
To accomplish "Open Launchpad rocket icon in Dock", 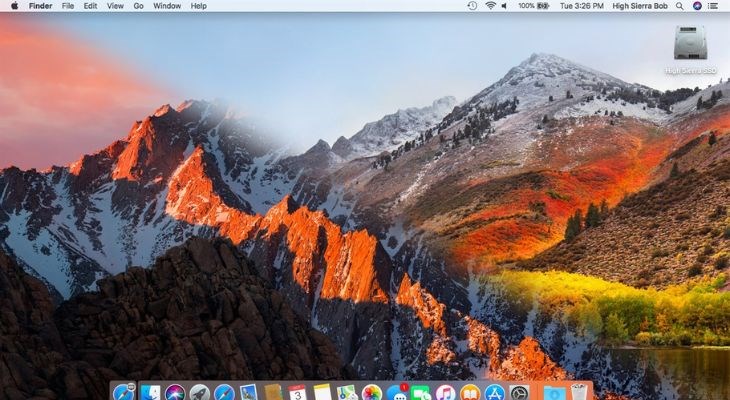I will (x=200, y=392).
